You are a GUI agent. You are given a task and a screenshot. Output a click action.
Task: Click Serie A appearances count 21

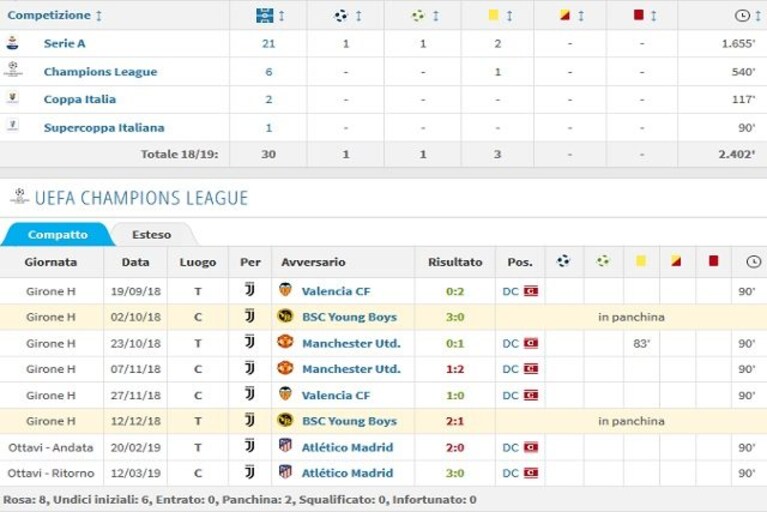tap(269, 44)
